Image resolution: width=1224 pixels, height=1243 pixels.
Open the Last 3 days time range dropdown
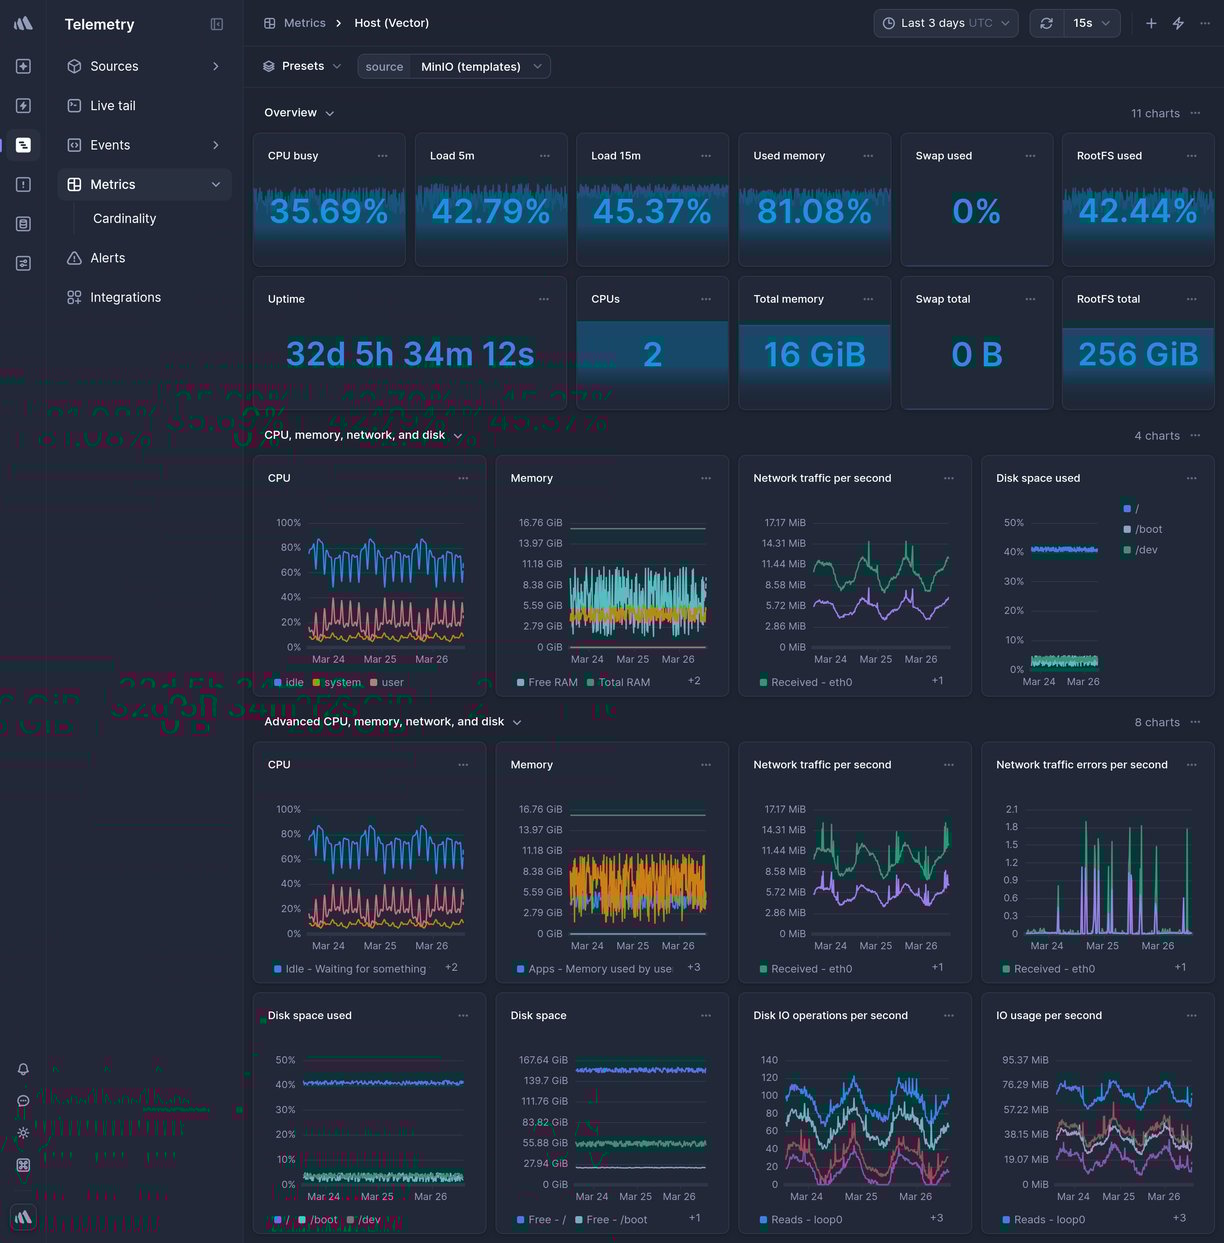pos(944,22)
